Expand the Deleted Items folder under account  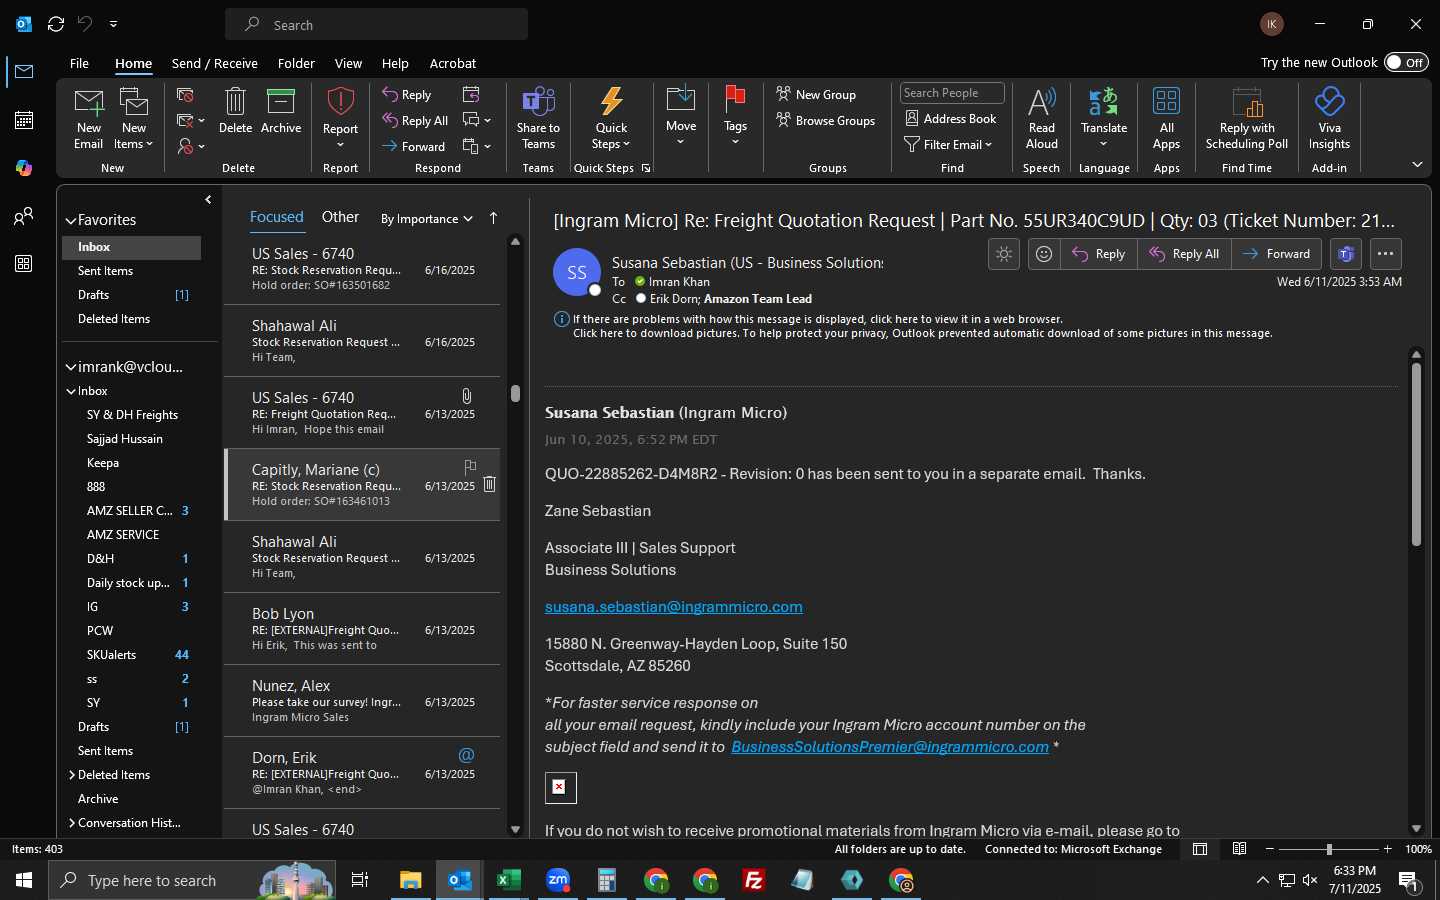click(72, 775)
